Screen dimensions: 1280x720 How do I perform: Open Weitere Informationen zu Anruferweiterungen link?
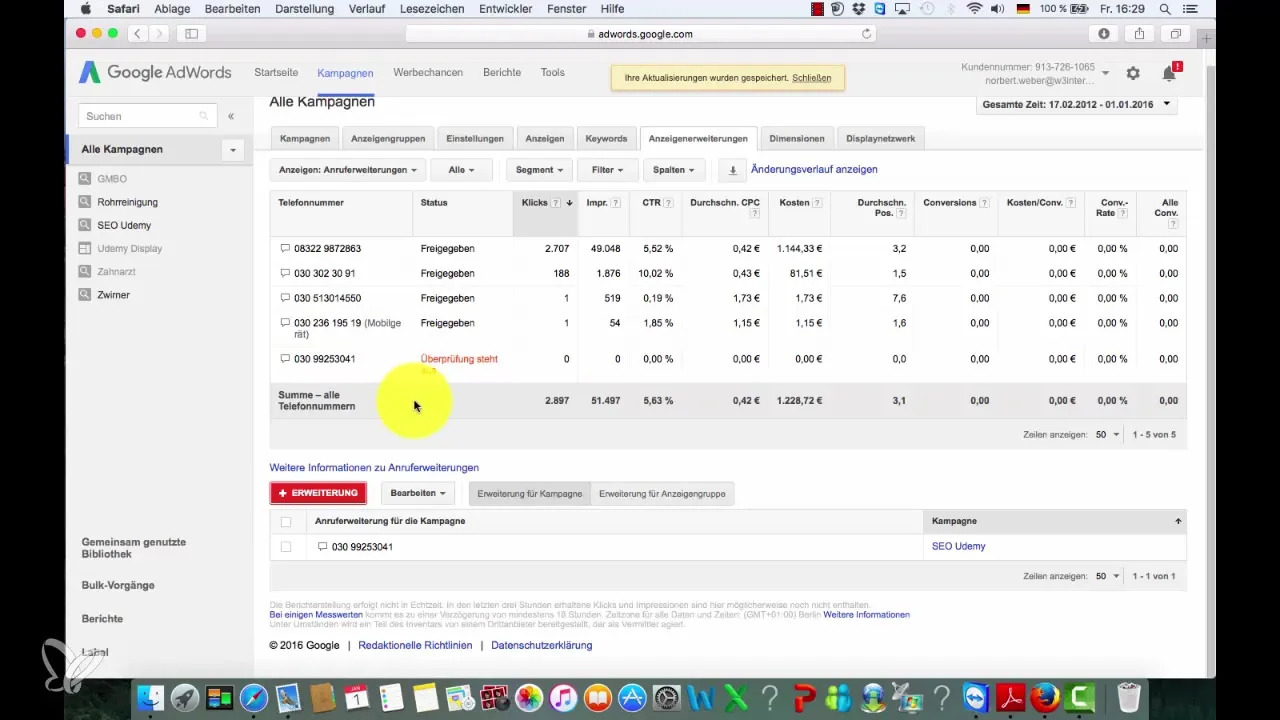tap(374, 468)
